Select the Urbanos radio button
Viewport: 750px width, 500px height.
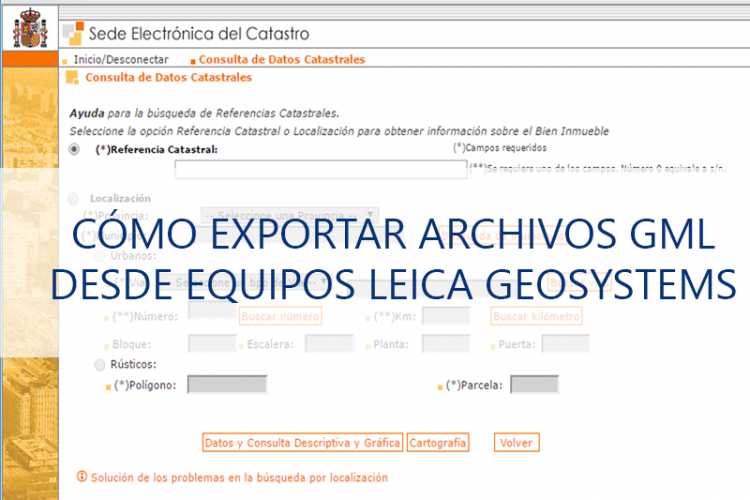[99, 256]
